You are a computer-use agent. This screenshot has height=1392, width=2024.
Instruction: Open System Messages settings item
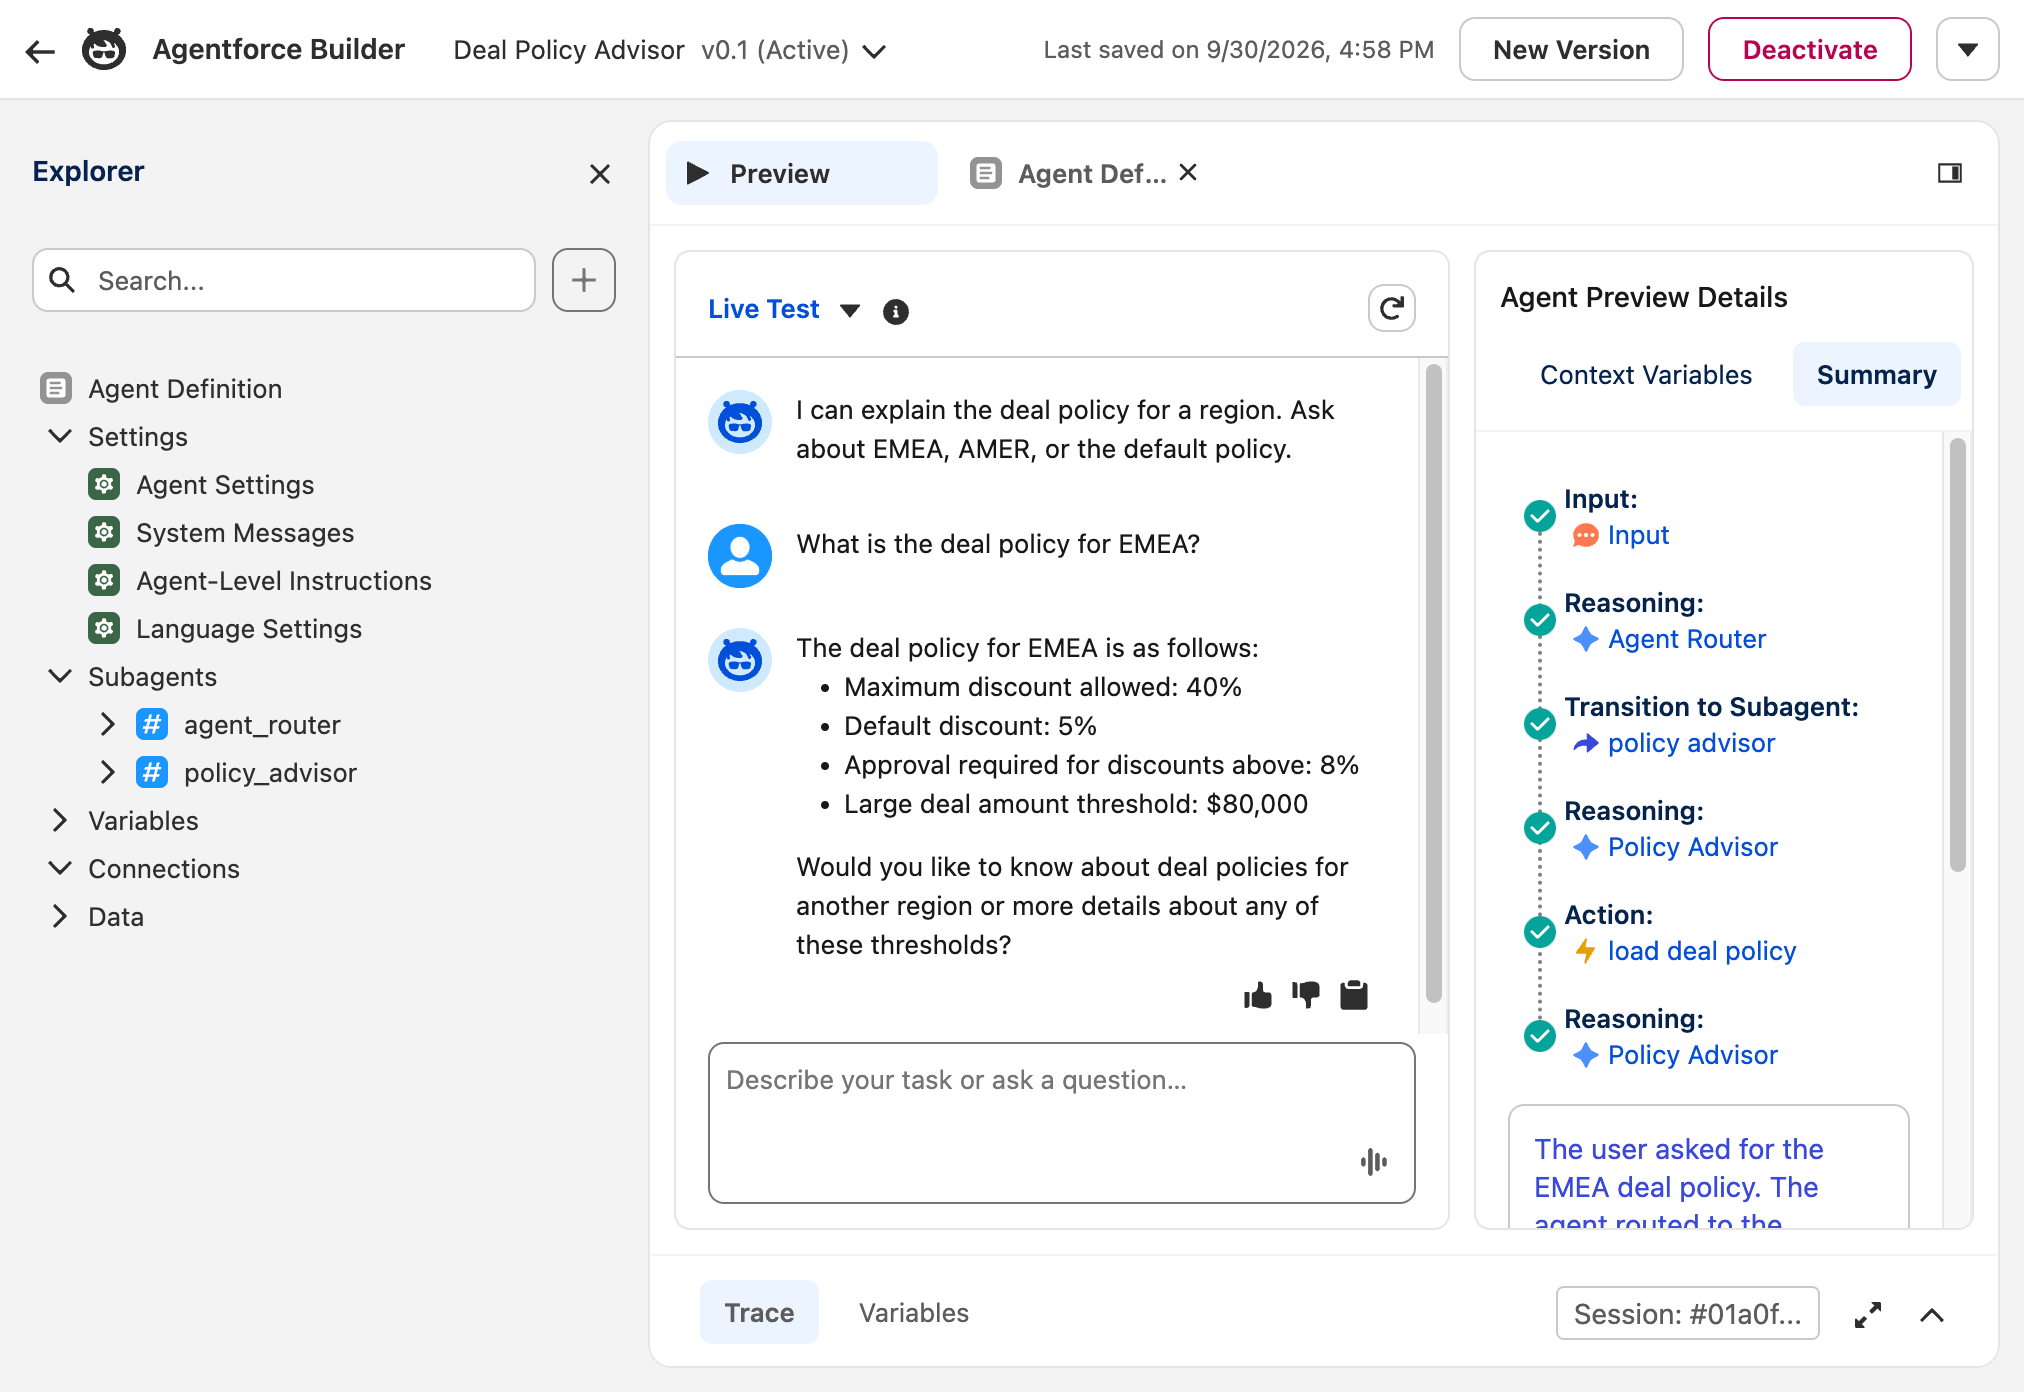point(244,532)
